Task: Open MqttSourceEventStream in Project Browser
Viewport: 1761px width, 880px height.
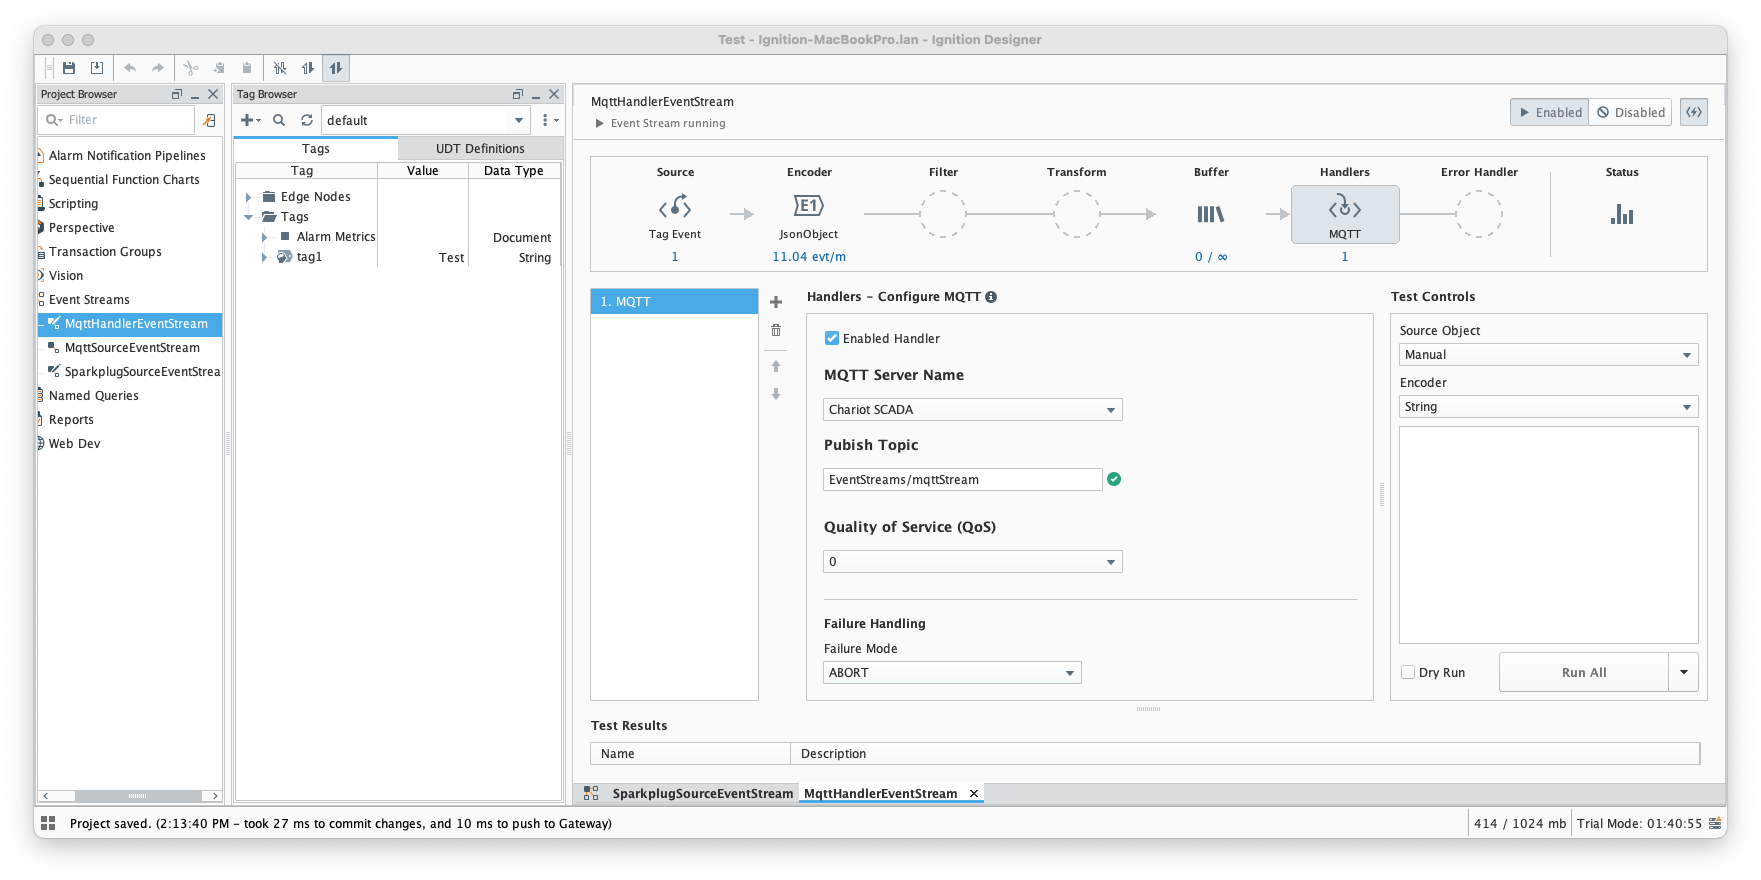Action: click(132, 347)
